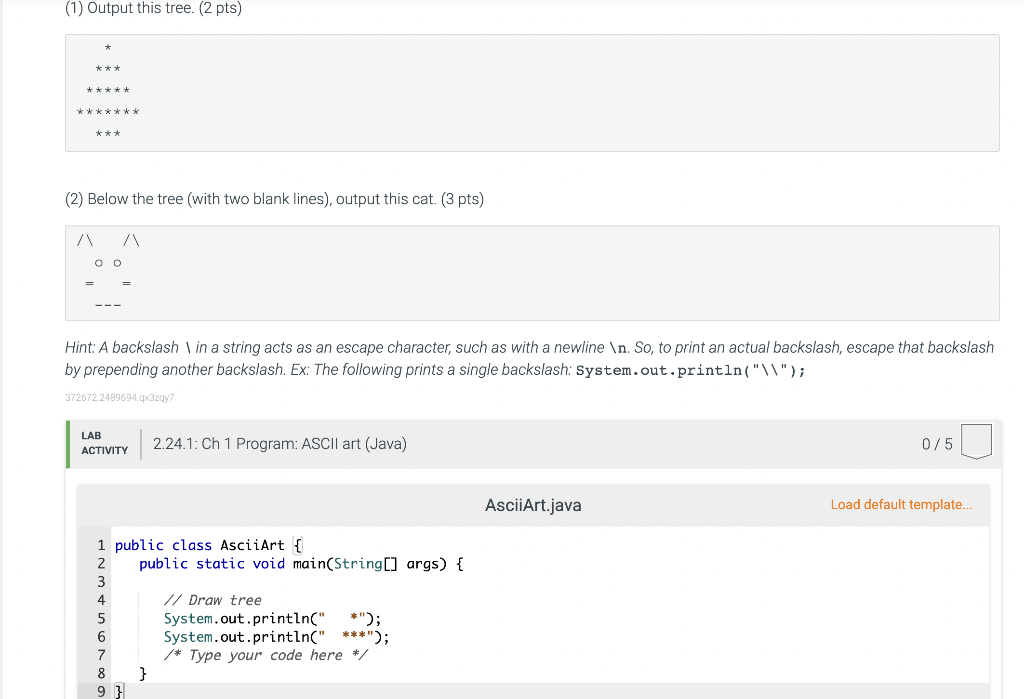Image resolution: width=1024 pixels, height=699 pixels.
Task: Click line number 9 in the gutter
Action: (101, 691)
